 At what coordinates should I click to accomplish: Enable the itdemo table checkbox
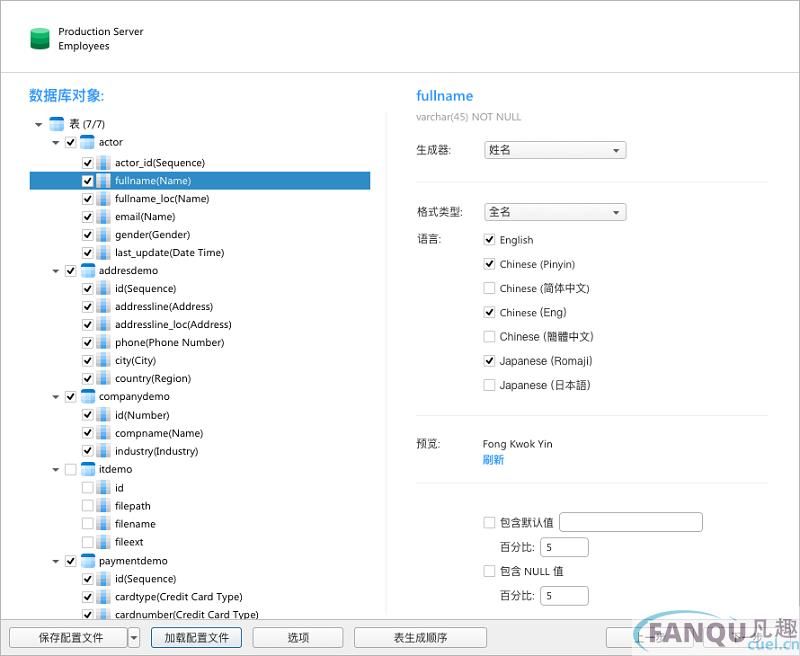(x=70, y=469)
